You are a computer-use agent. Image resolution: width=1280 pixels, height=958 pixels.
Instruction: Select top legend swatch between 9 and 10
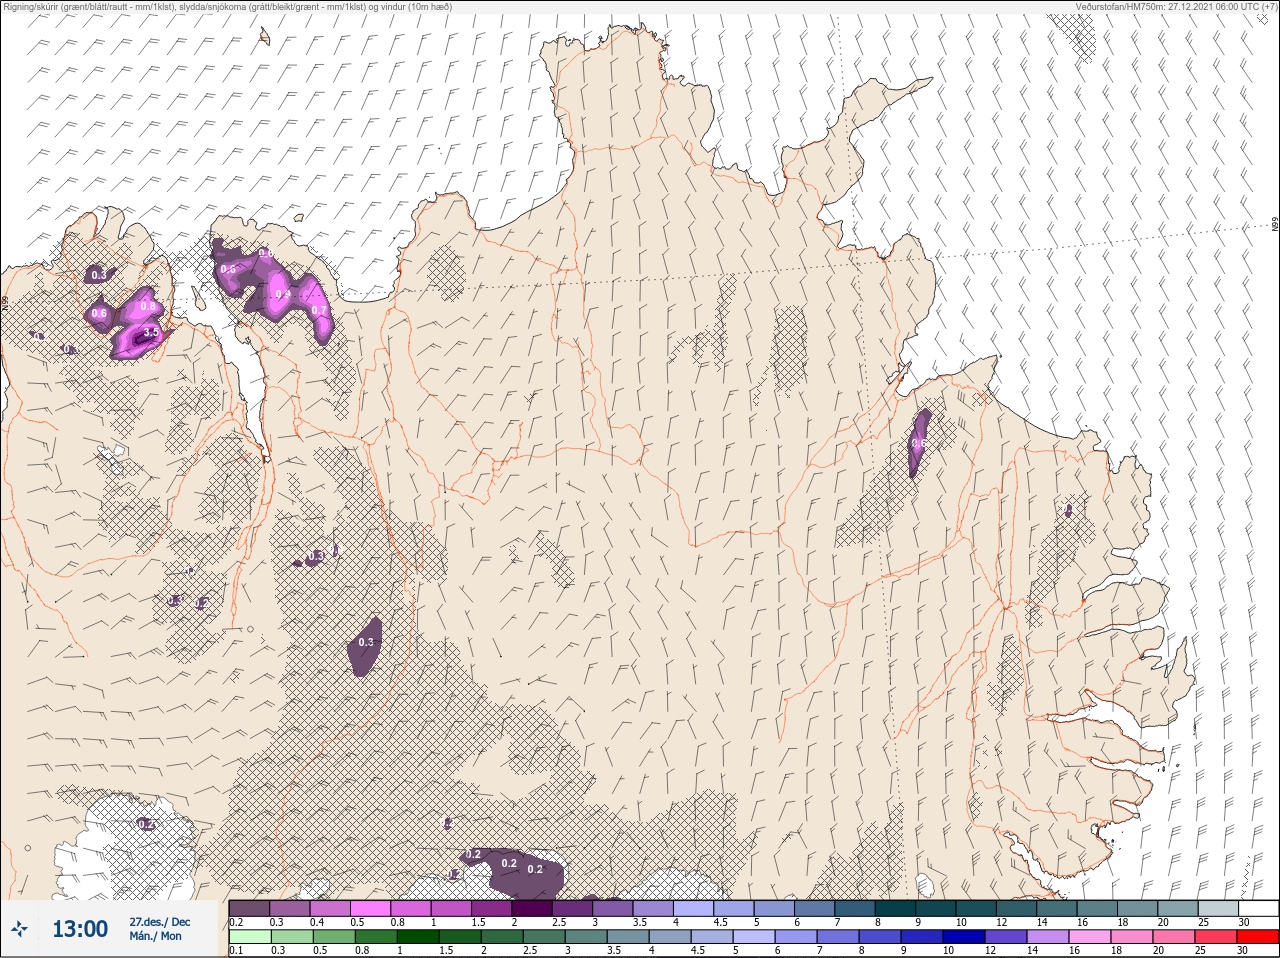click(938, 908)
